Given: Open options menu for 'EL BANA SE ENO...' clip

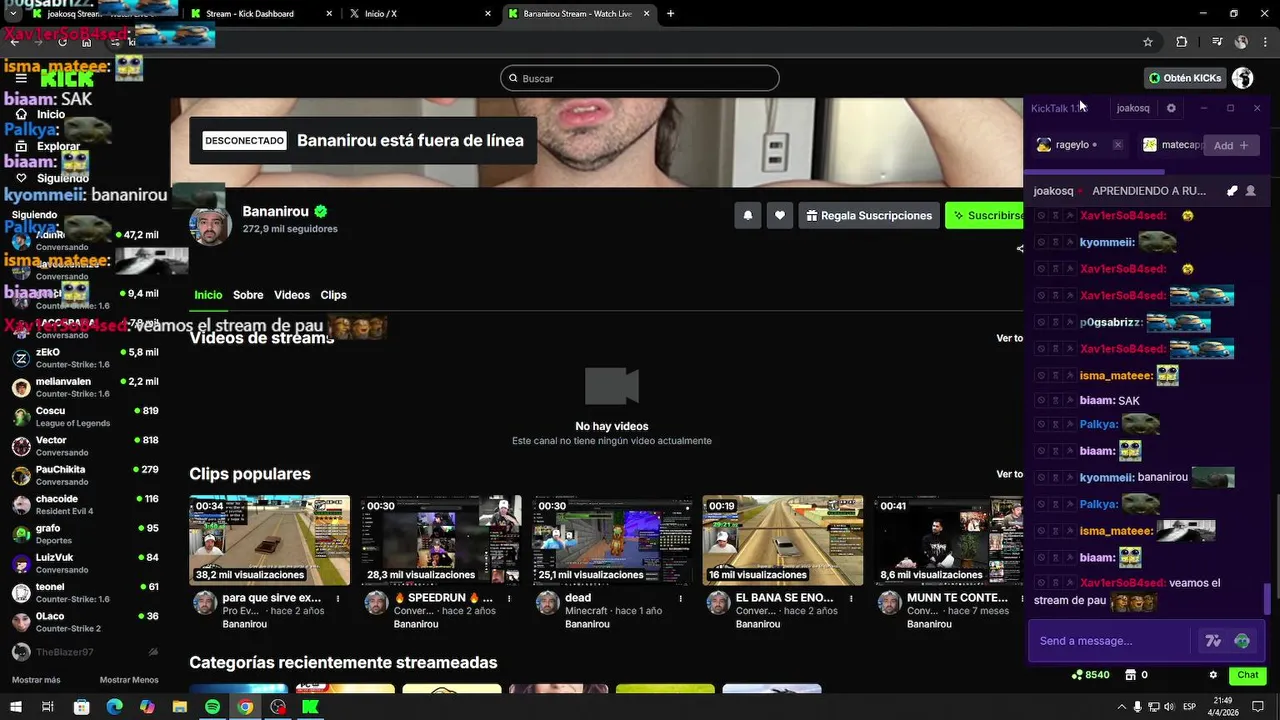Looking at the screenshot, I should [x=851, y=599].
